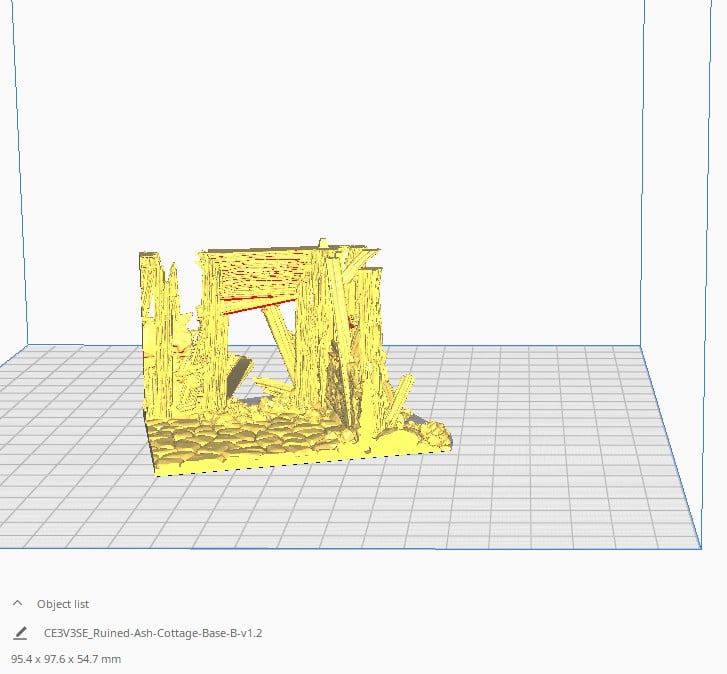Click the tall right wall pillar of the cottage

pos(365,320)
